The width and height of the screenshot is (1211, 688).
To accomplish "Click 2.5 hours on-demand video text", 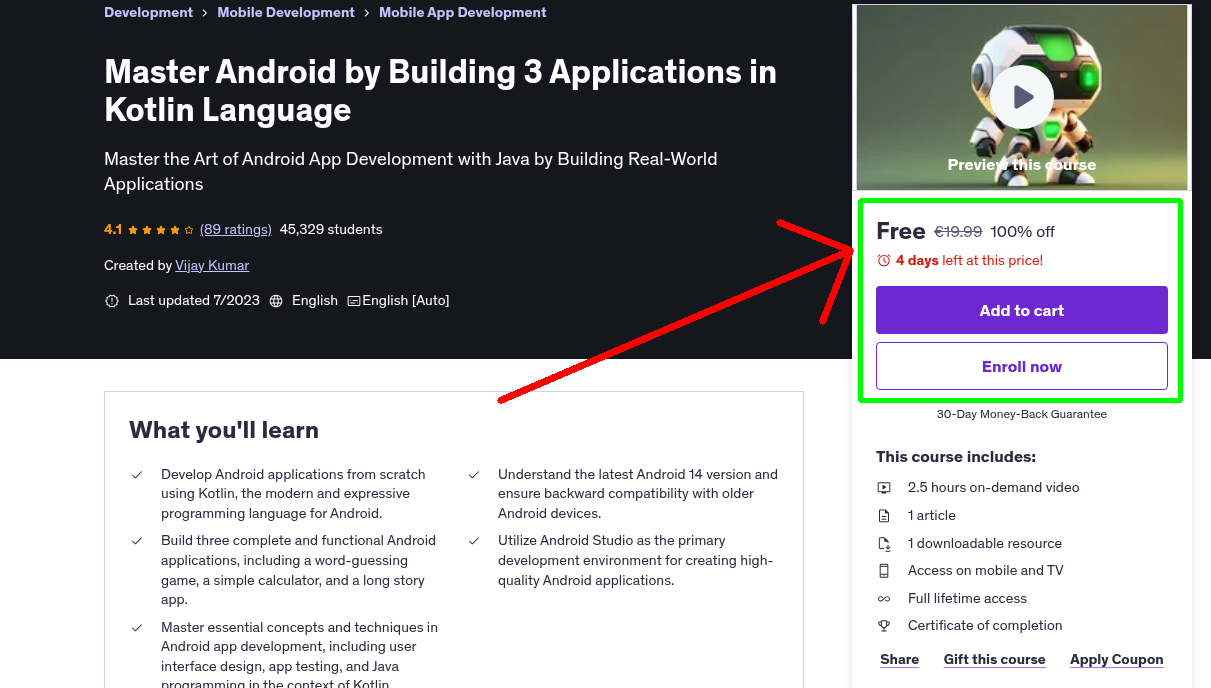I will [994, 487].
